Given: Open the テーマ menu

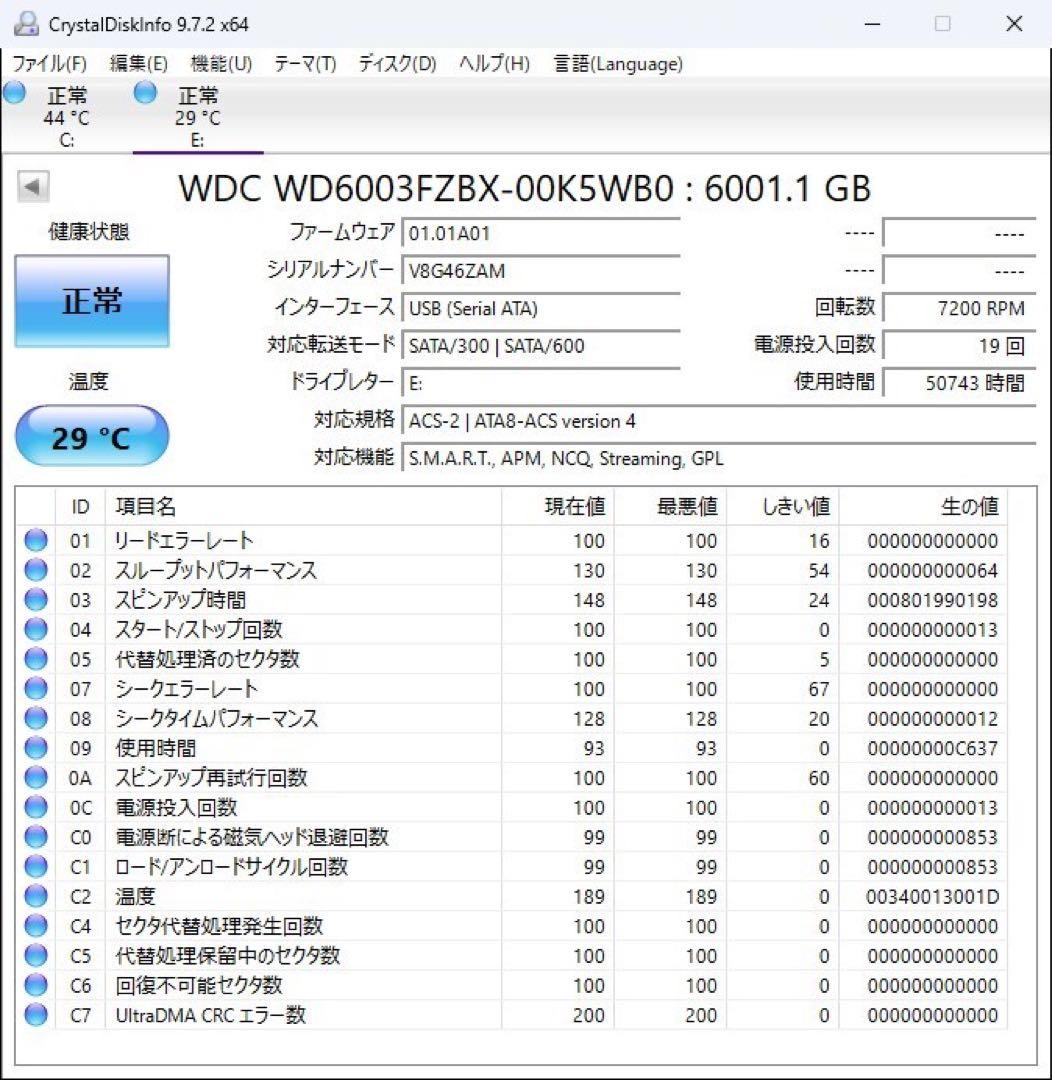Looking at the screenshot, I should tap(304, 63).
